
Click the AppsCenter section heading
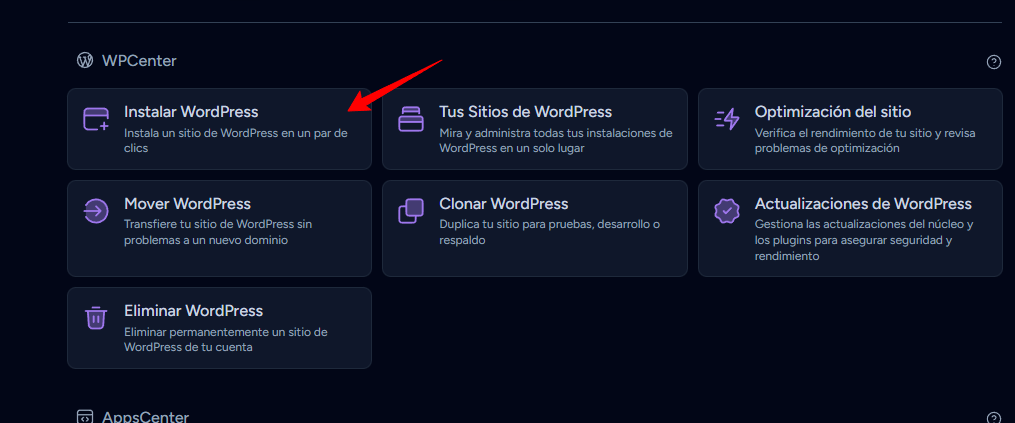point(145,416)
